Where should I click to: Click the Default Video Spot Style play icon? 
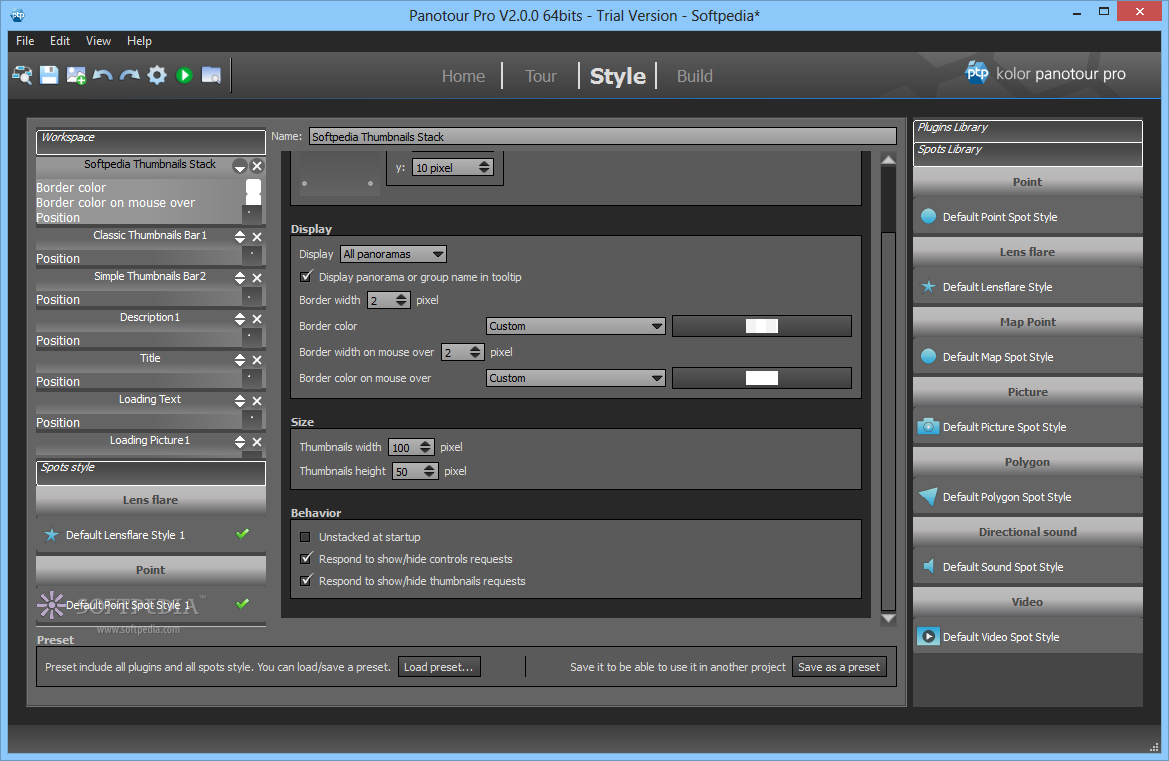pyautogui.click(x=928, y=637)
